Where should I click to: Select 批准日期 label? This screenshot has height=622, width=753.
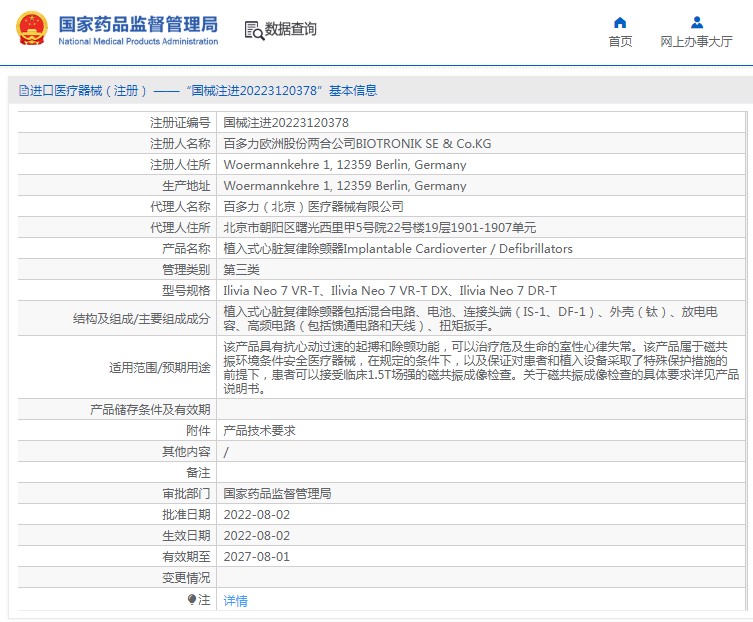(186, 515)
